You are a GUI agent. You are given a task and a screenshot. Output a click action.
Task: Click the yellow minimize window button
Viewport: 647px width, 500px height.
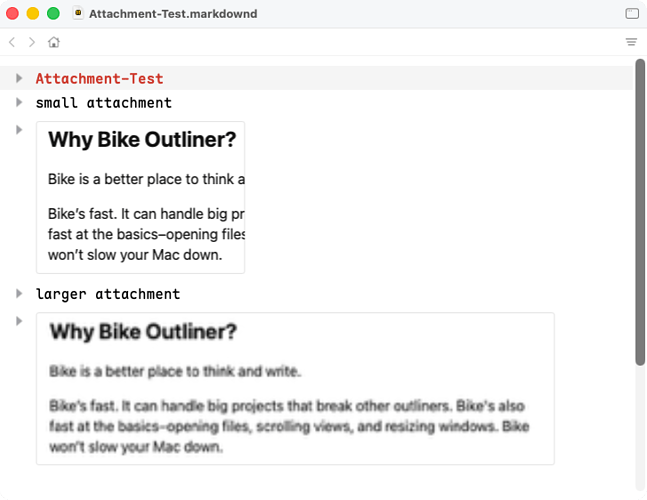[x=33, y=14]
